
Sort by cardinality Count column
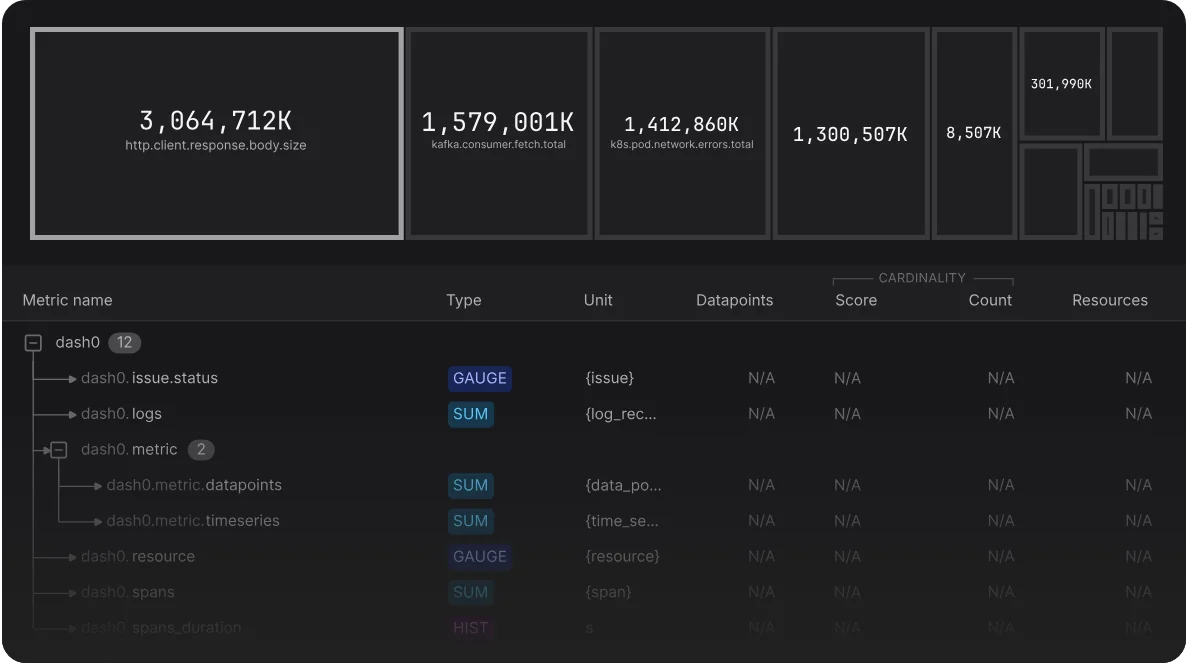(x=990, y=300)
